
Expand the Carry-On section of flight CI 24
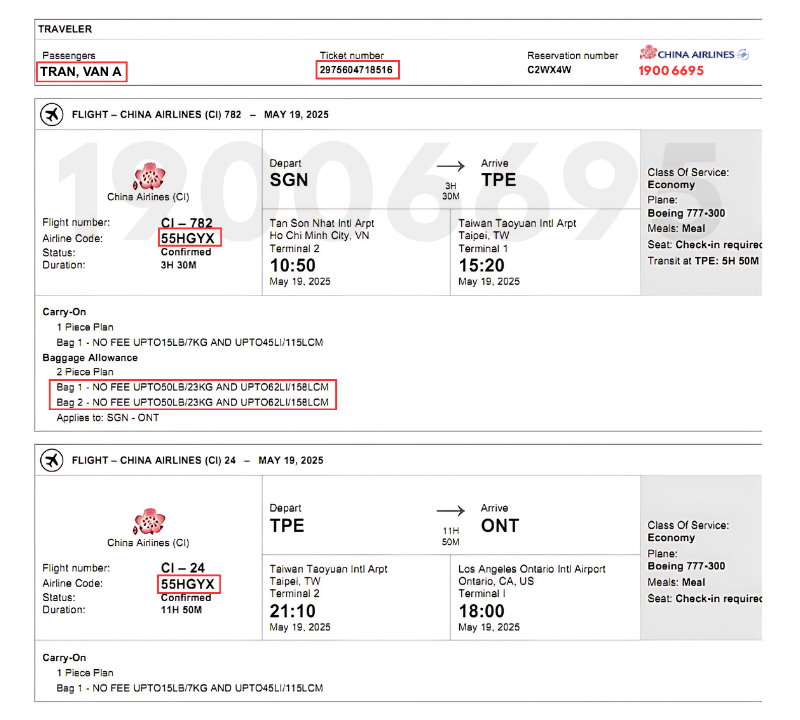(x=64, y=659)
